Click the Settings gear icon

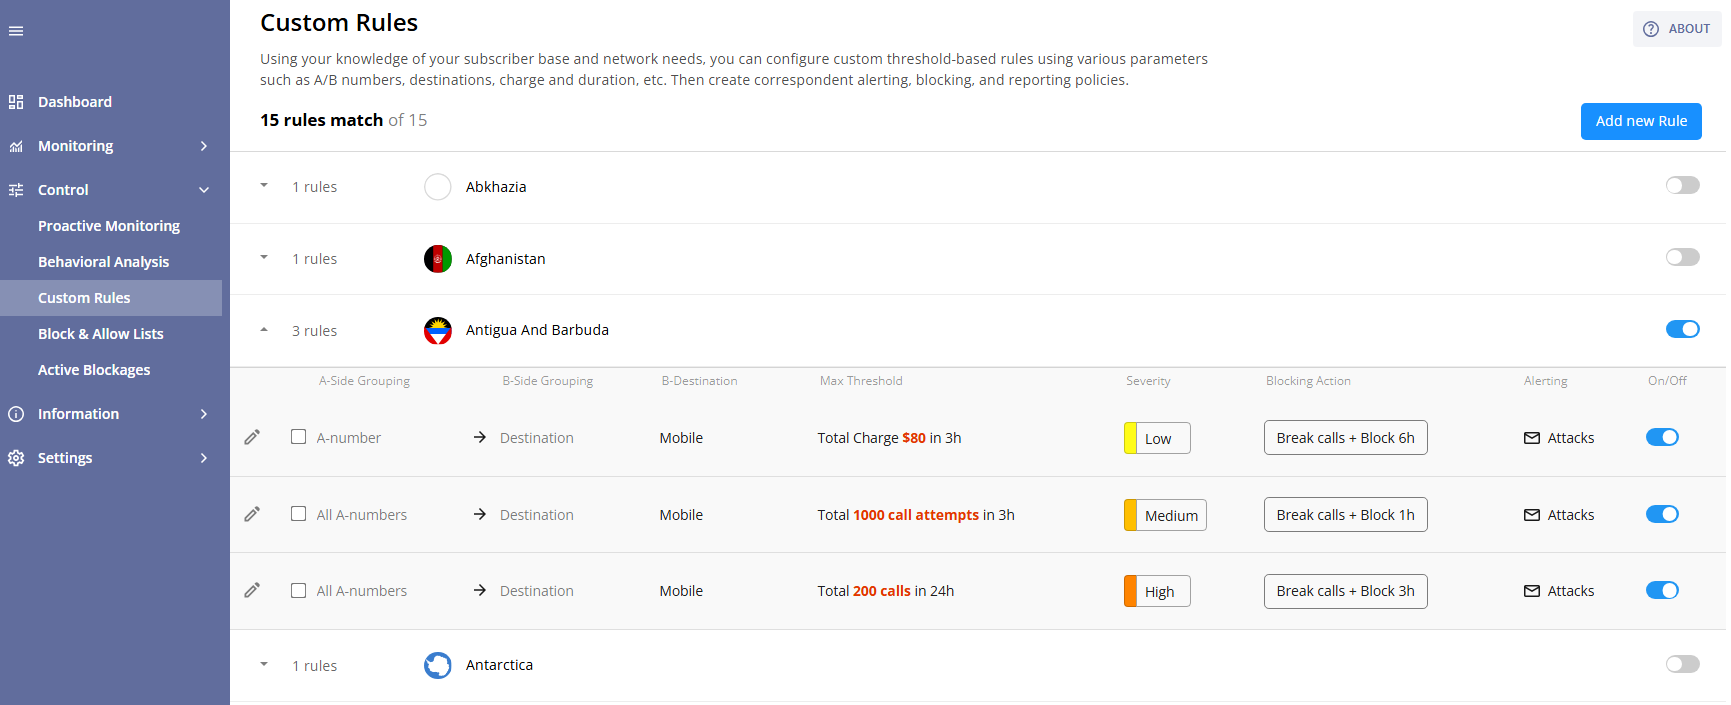click(16, 458)
